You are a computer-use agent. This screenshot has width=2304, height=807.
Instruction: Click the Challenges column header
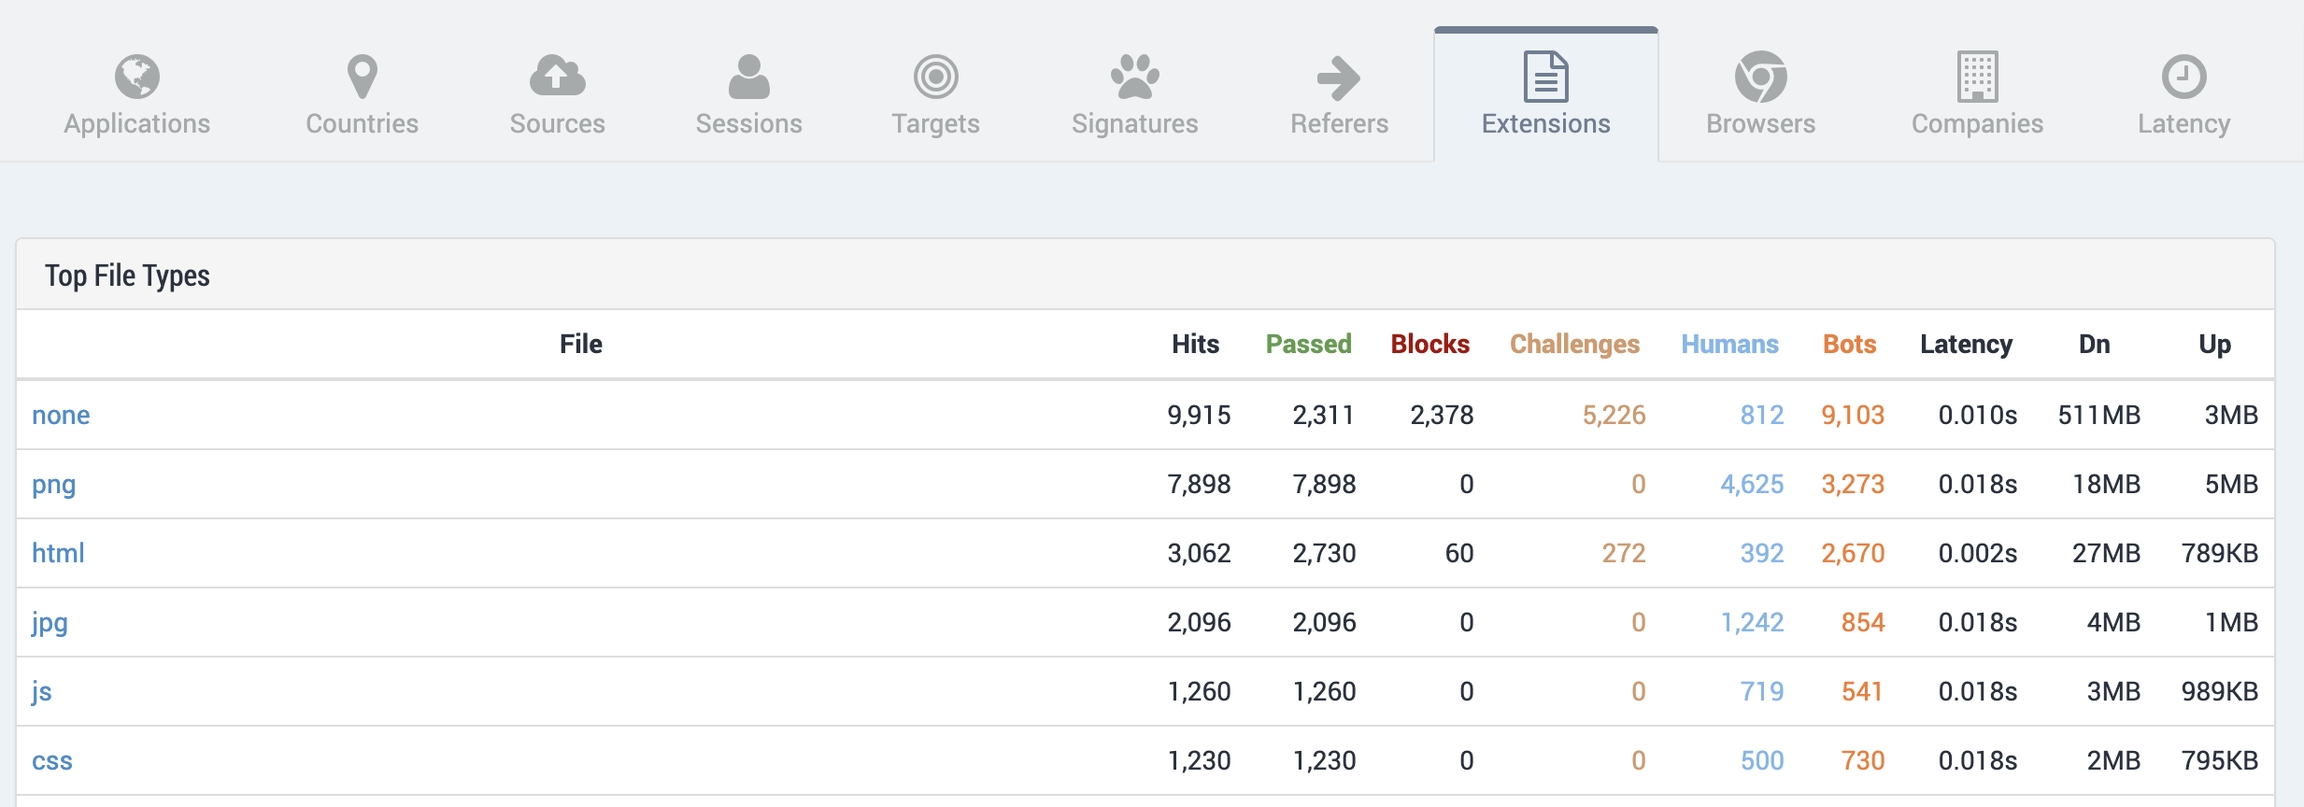click(x=1574, y=344)
